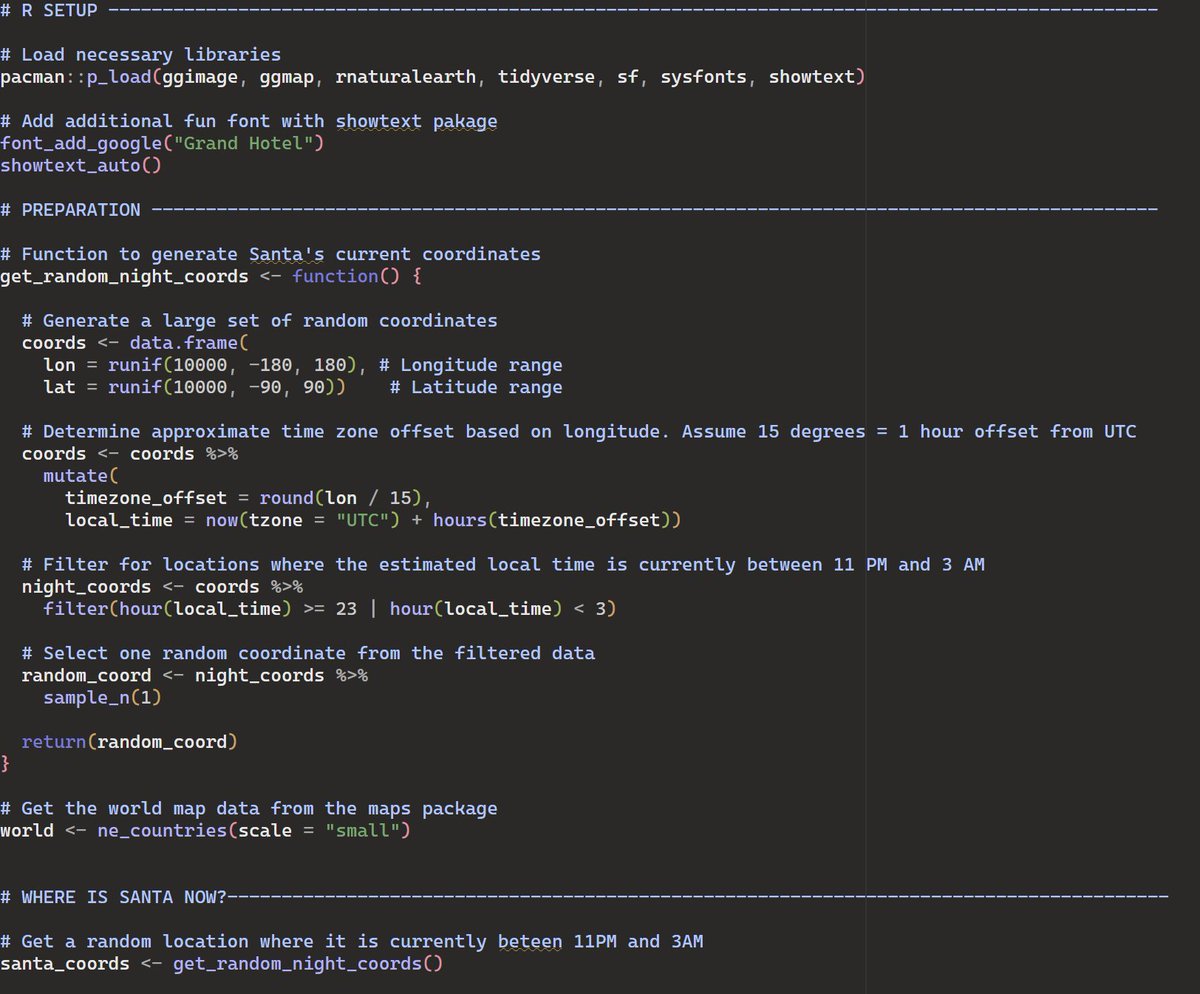Click the 'hours(timezone_offset)' expression
Screen dimensions: 1200x994
[552, 520]
